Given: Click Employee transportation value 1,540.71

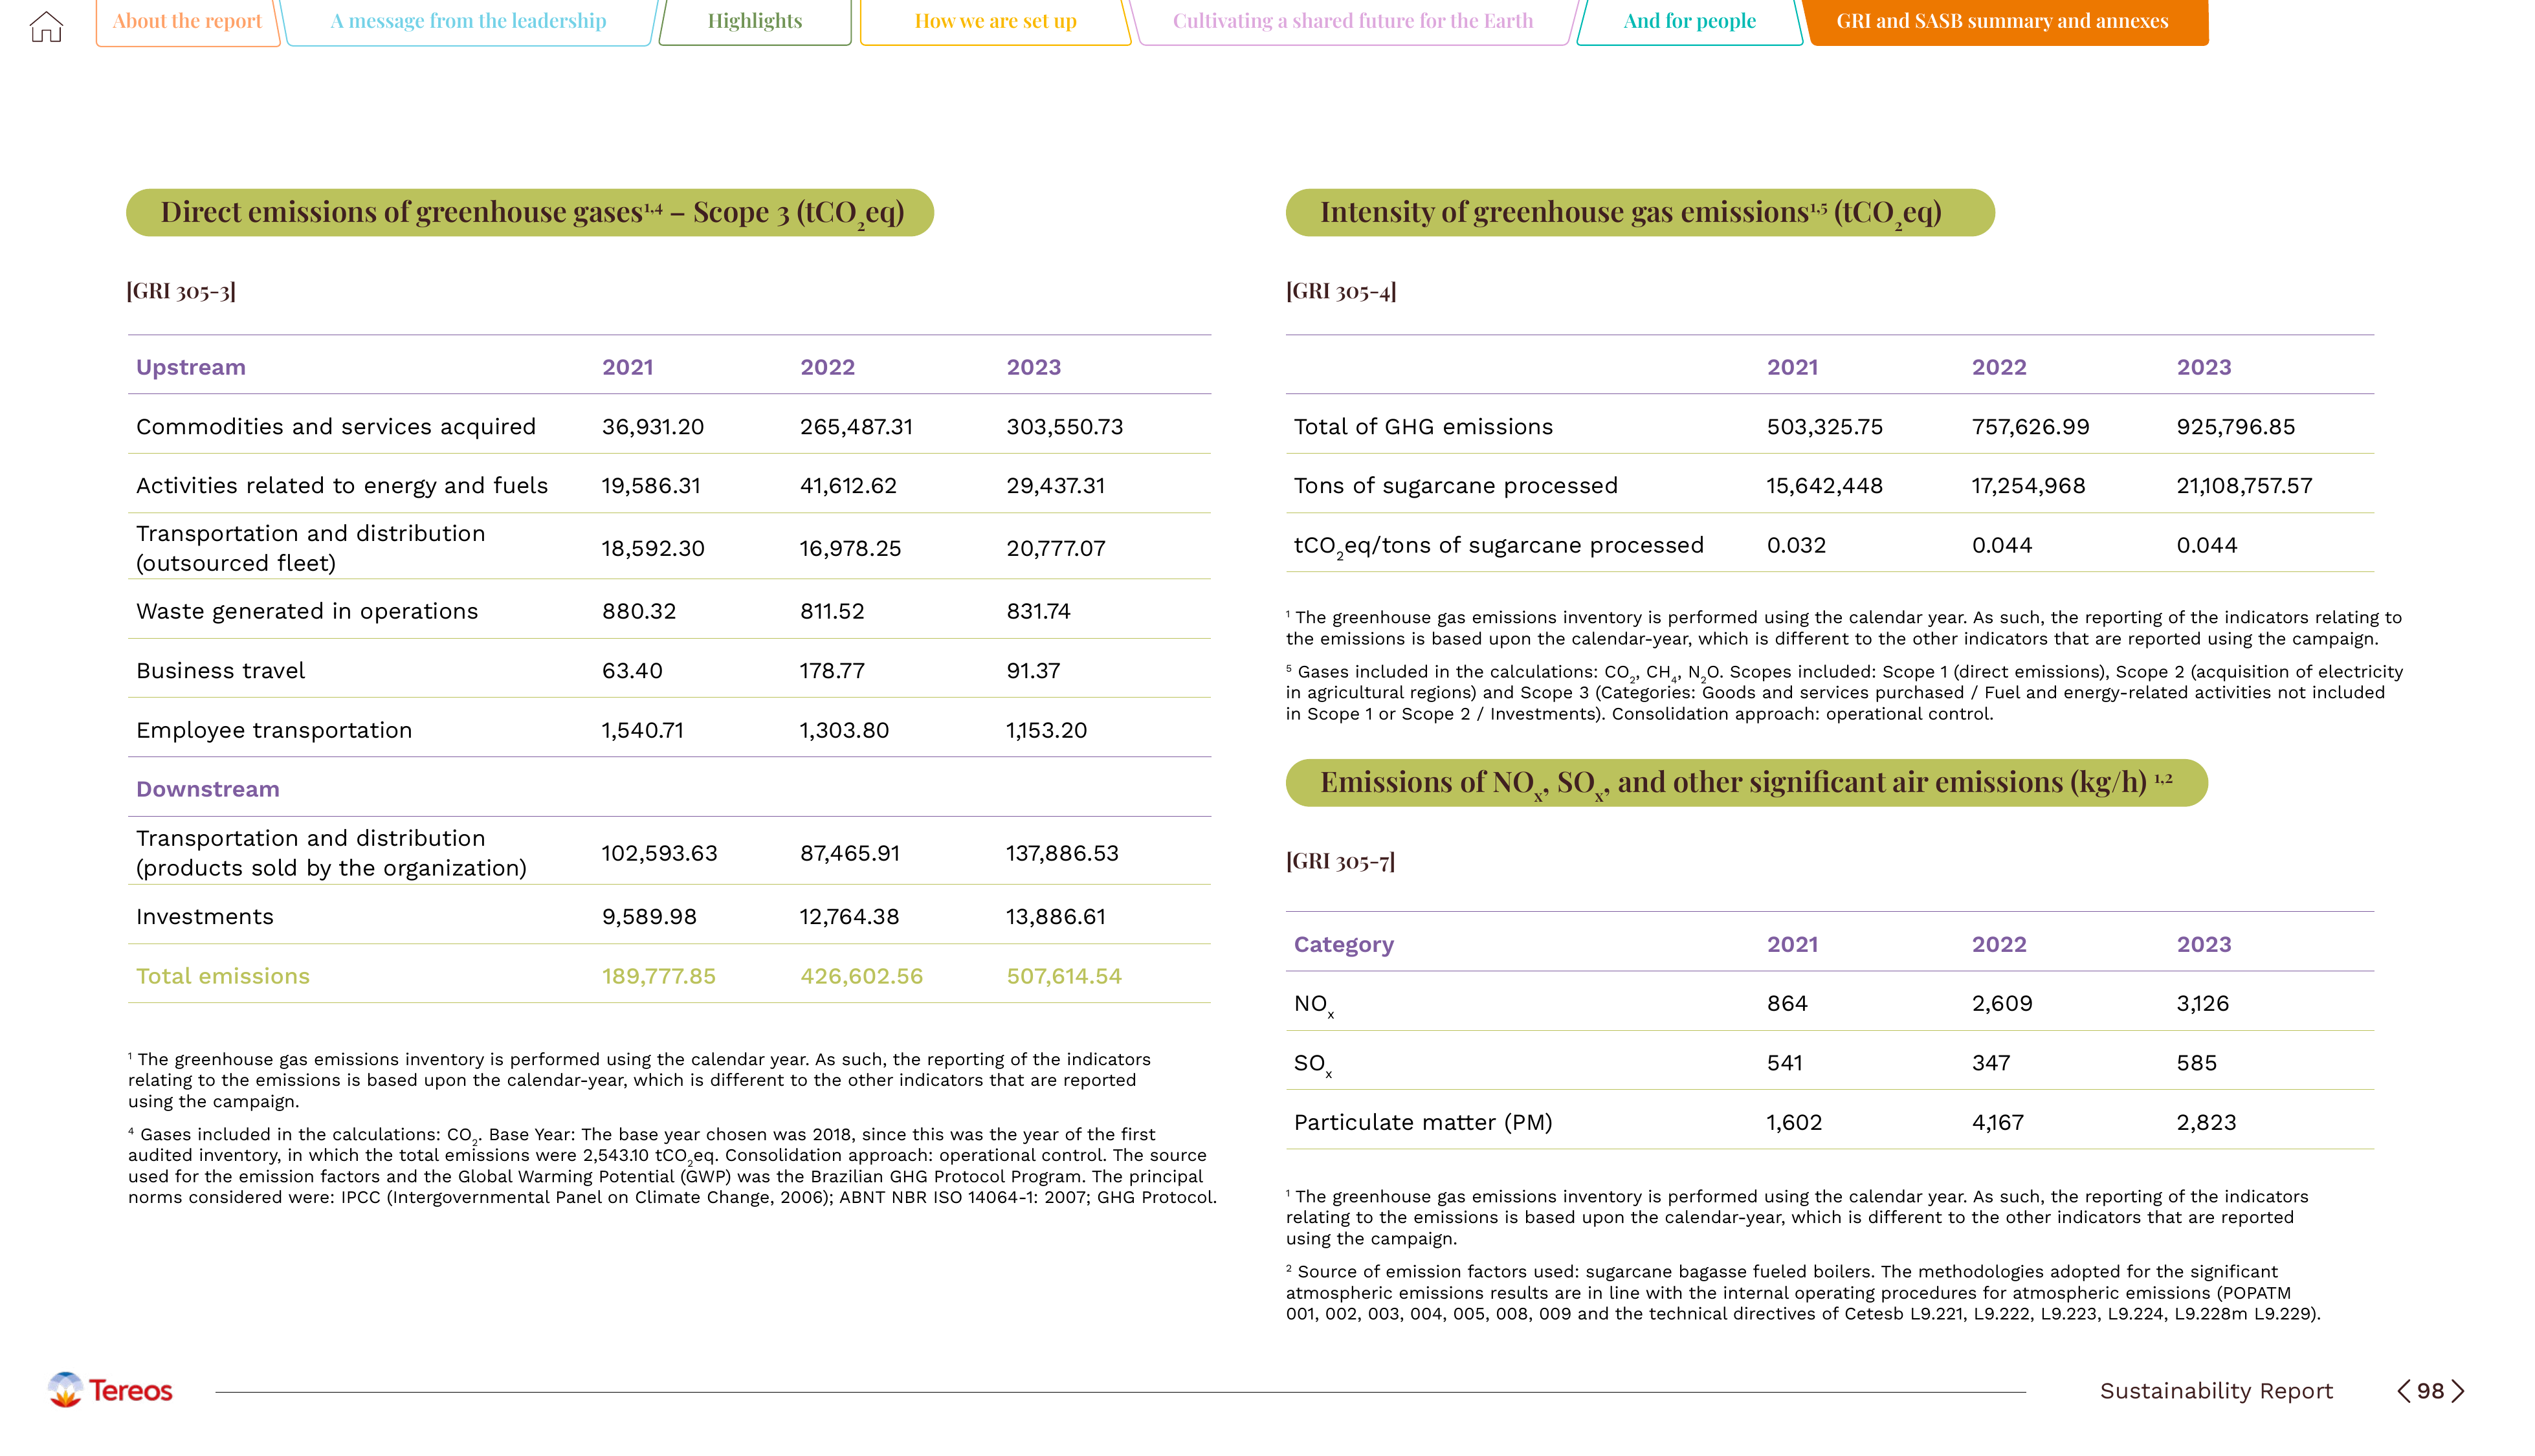Looking at the screenshot, I should 643,731.
